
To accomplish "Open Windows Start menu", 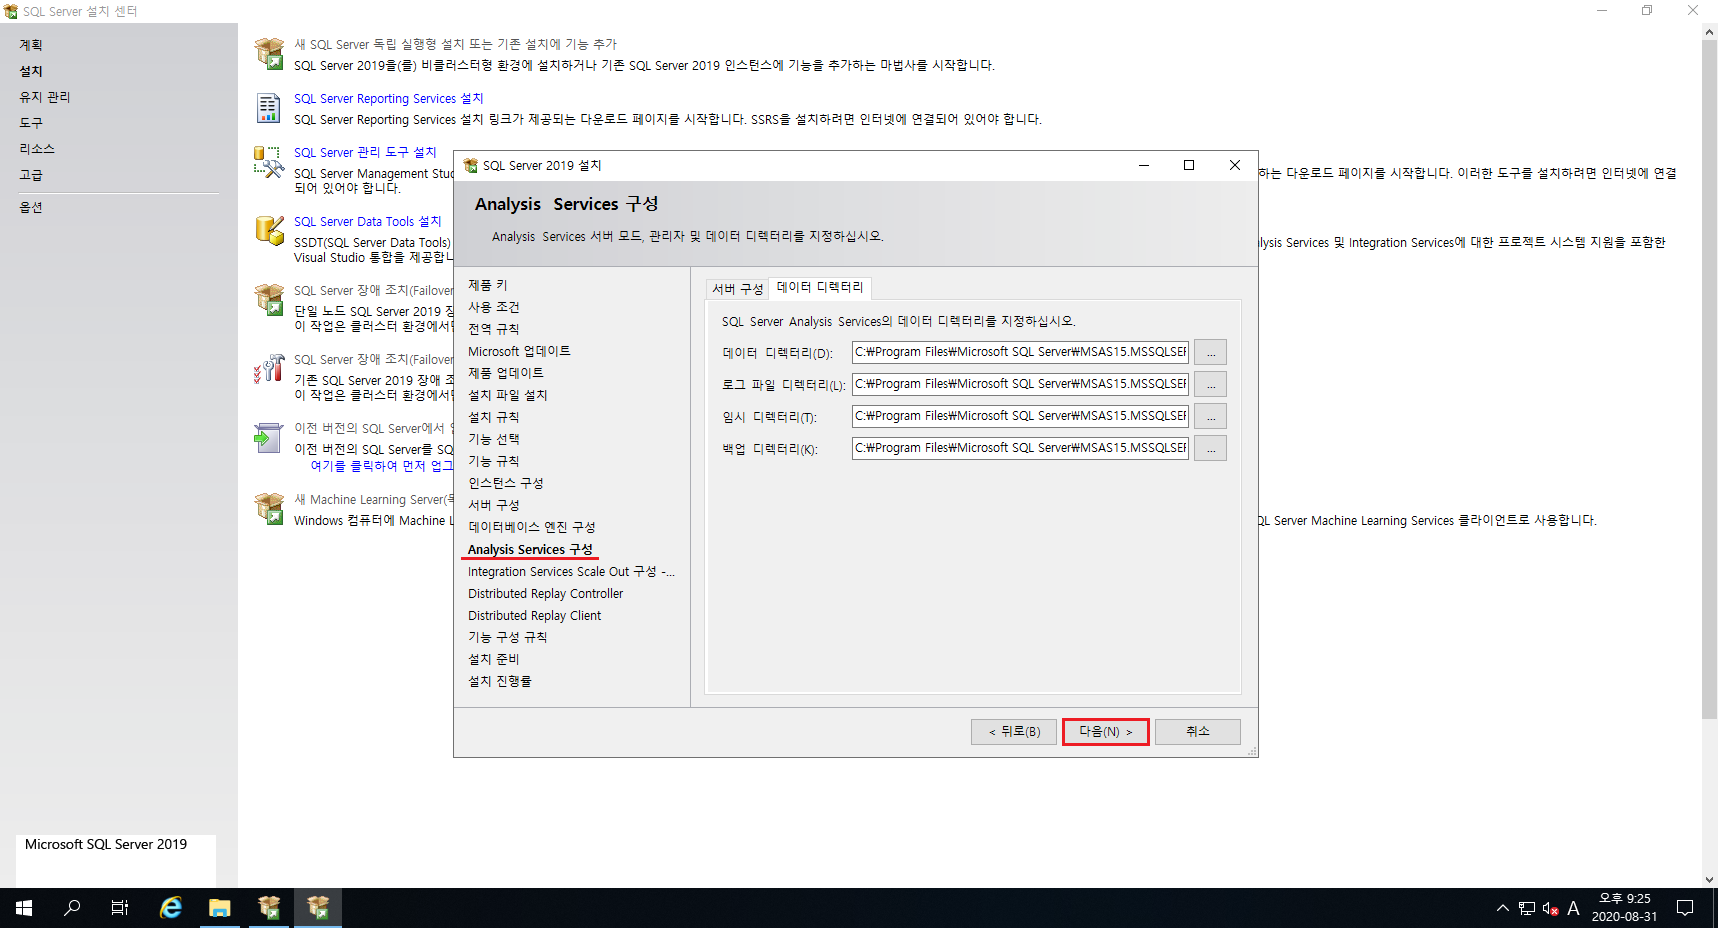I will [24, 908].
